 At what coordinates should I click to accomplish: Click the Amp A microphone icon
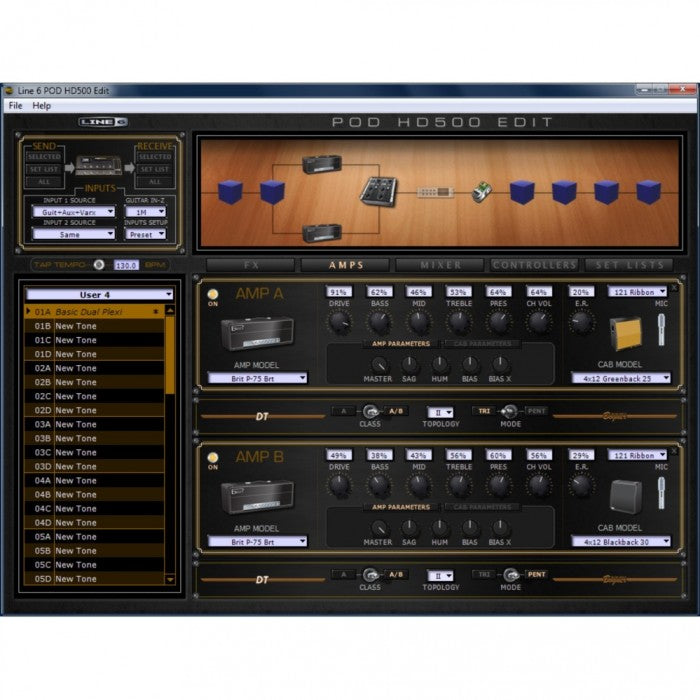pos(661,330)
